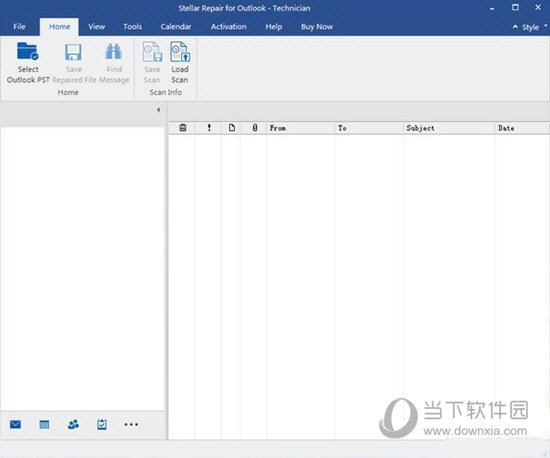Collapse the left folder pane arrow
550x458 pixels.
point(159,110)
